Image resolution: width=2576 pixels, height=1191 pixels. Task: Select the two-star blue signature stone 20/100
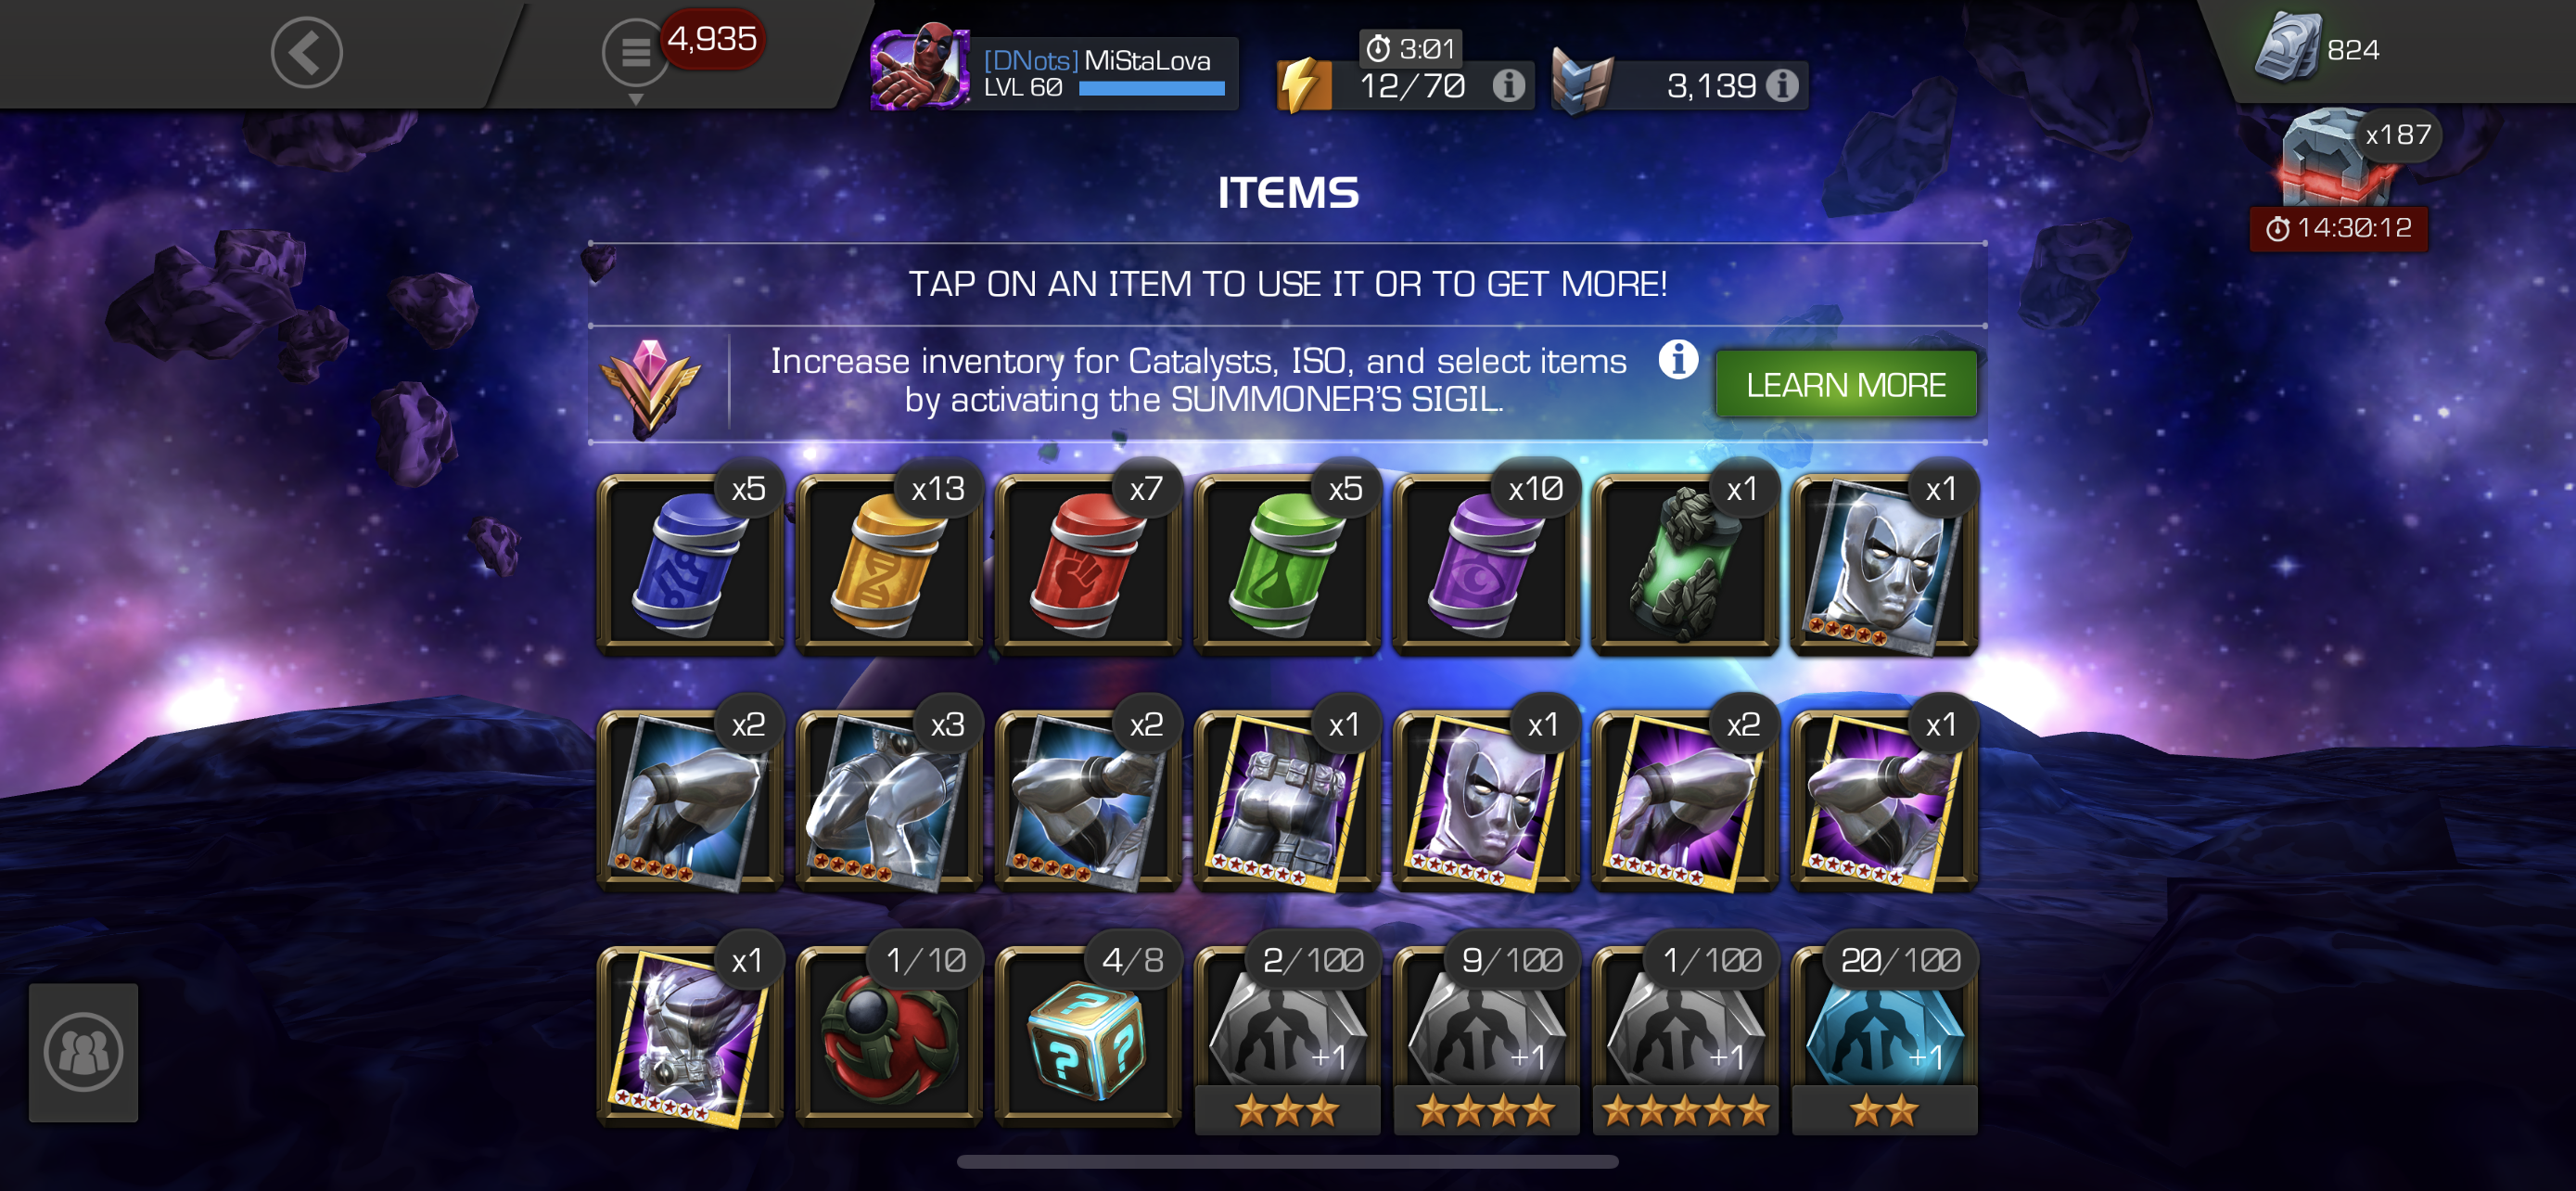1884,1040
